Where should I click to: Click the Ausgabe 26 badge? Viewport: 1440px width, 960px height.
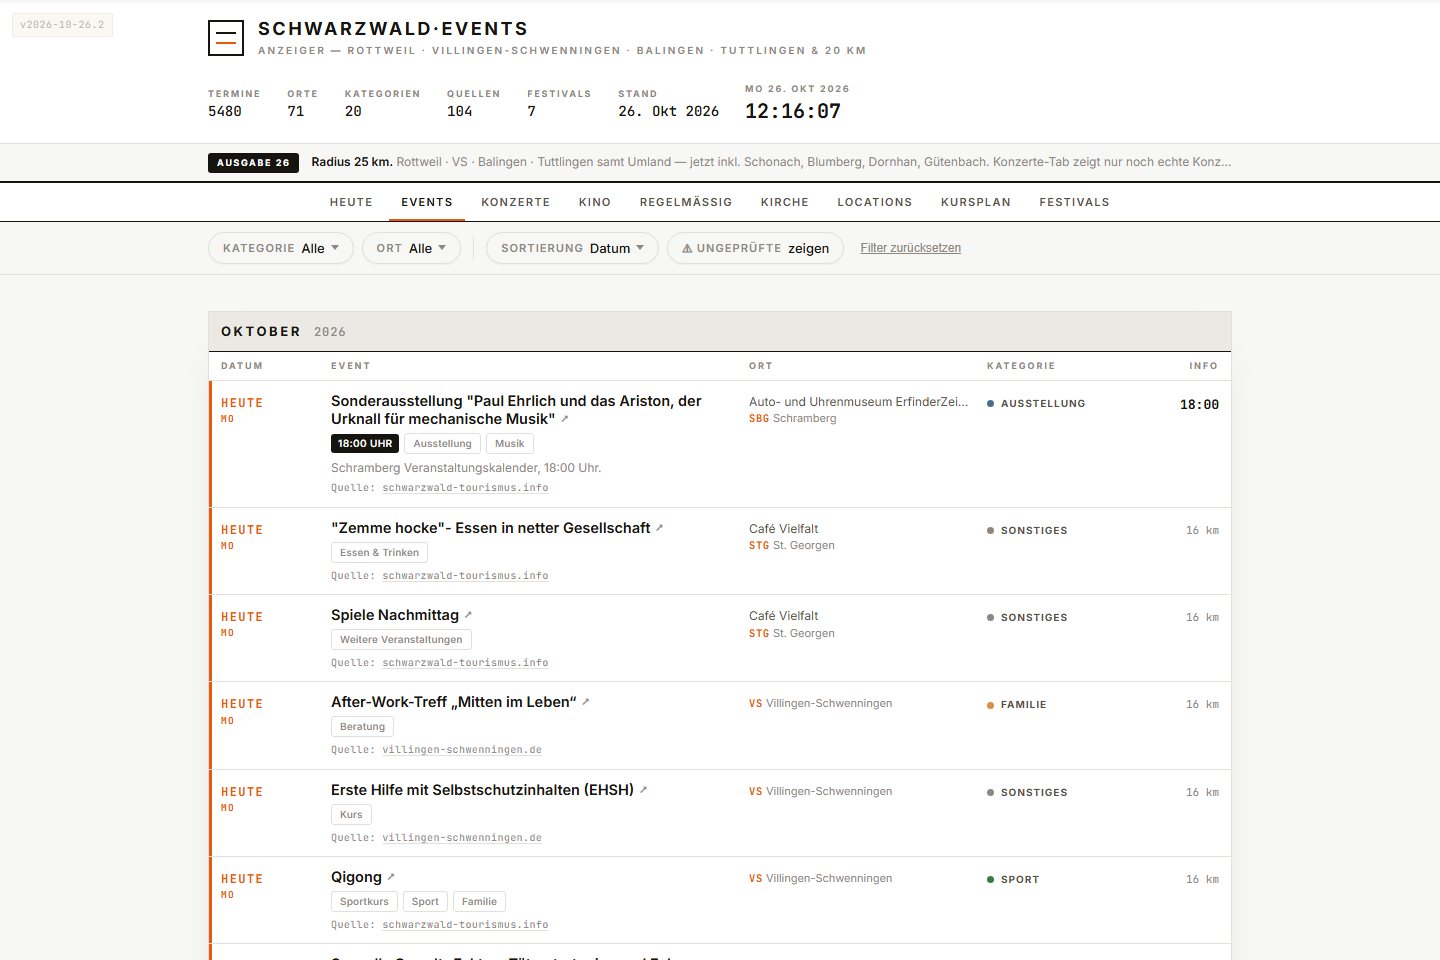[x=253, y=162]
